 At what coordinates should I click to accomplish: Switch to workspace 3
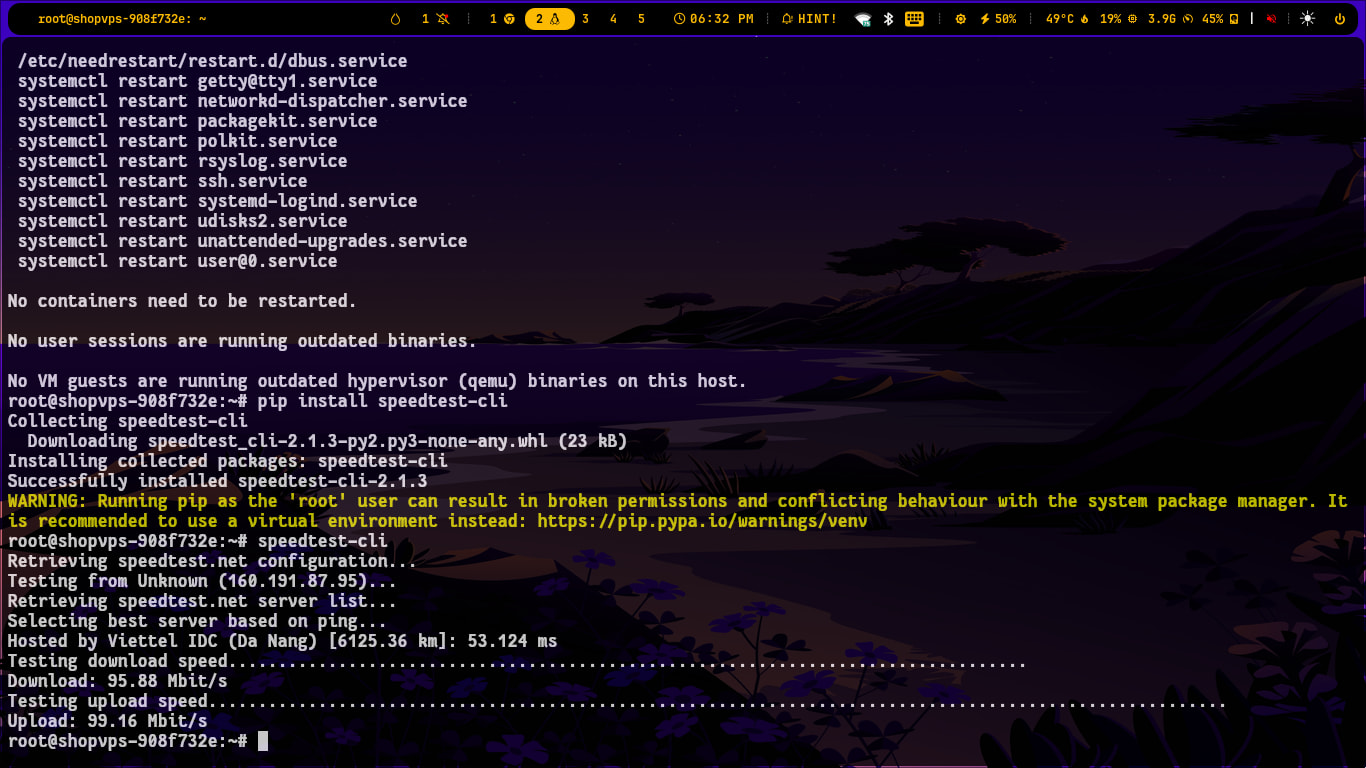[585, 19]
